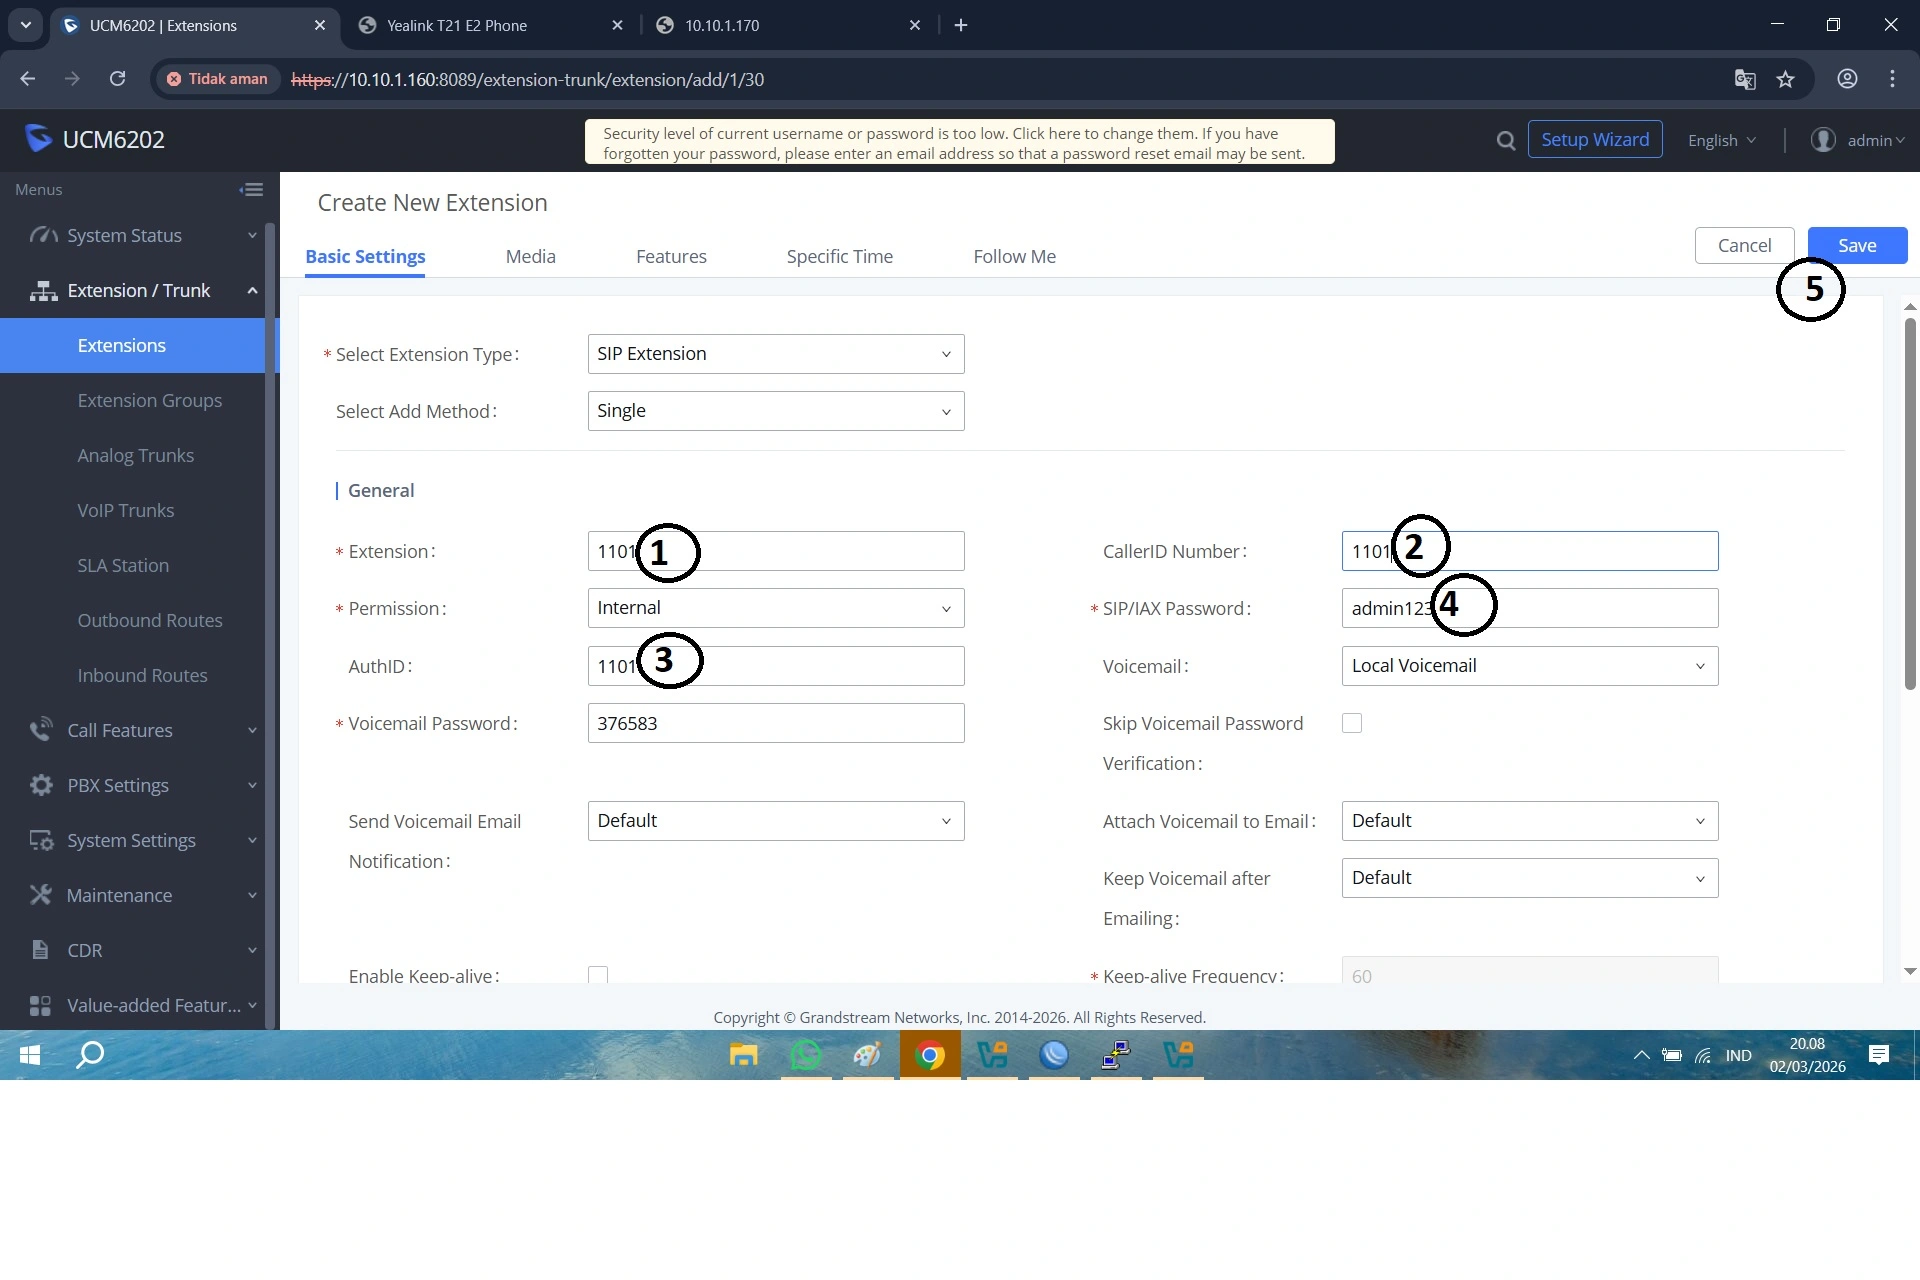Enable the Skip Voicemail Password Verification checkbox
Screen dimensions: 1920x1280
coord(1352,723)
